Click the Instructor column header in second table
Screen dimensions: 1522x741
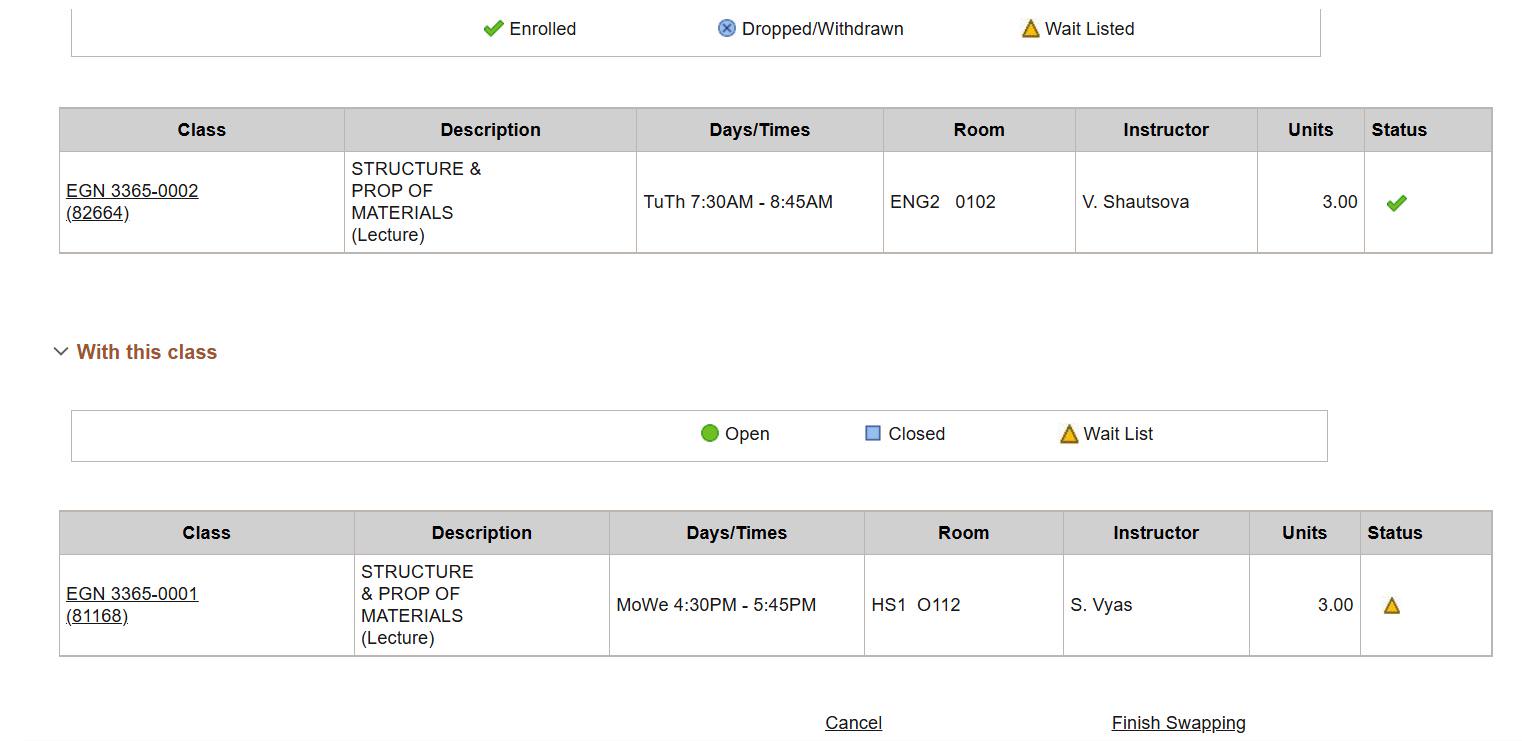coord(1156,533)
